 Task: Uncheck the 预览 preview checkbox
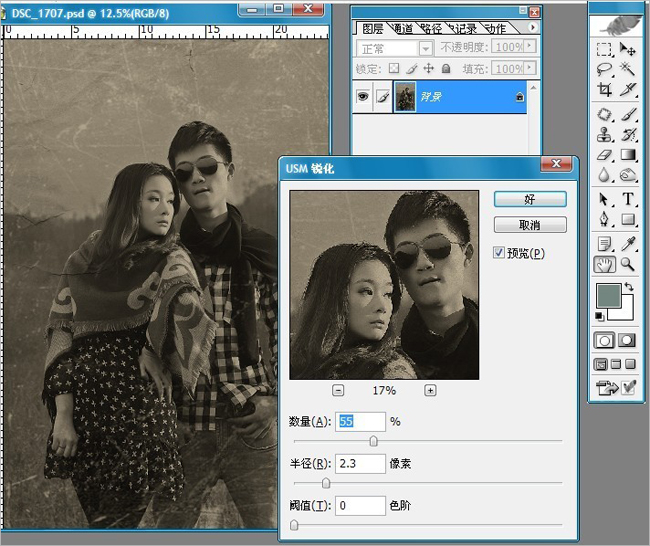tap(498, 252)
